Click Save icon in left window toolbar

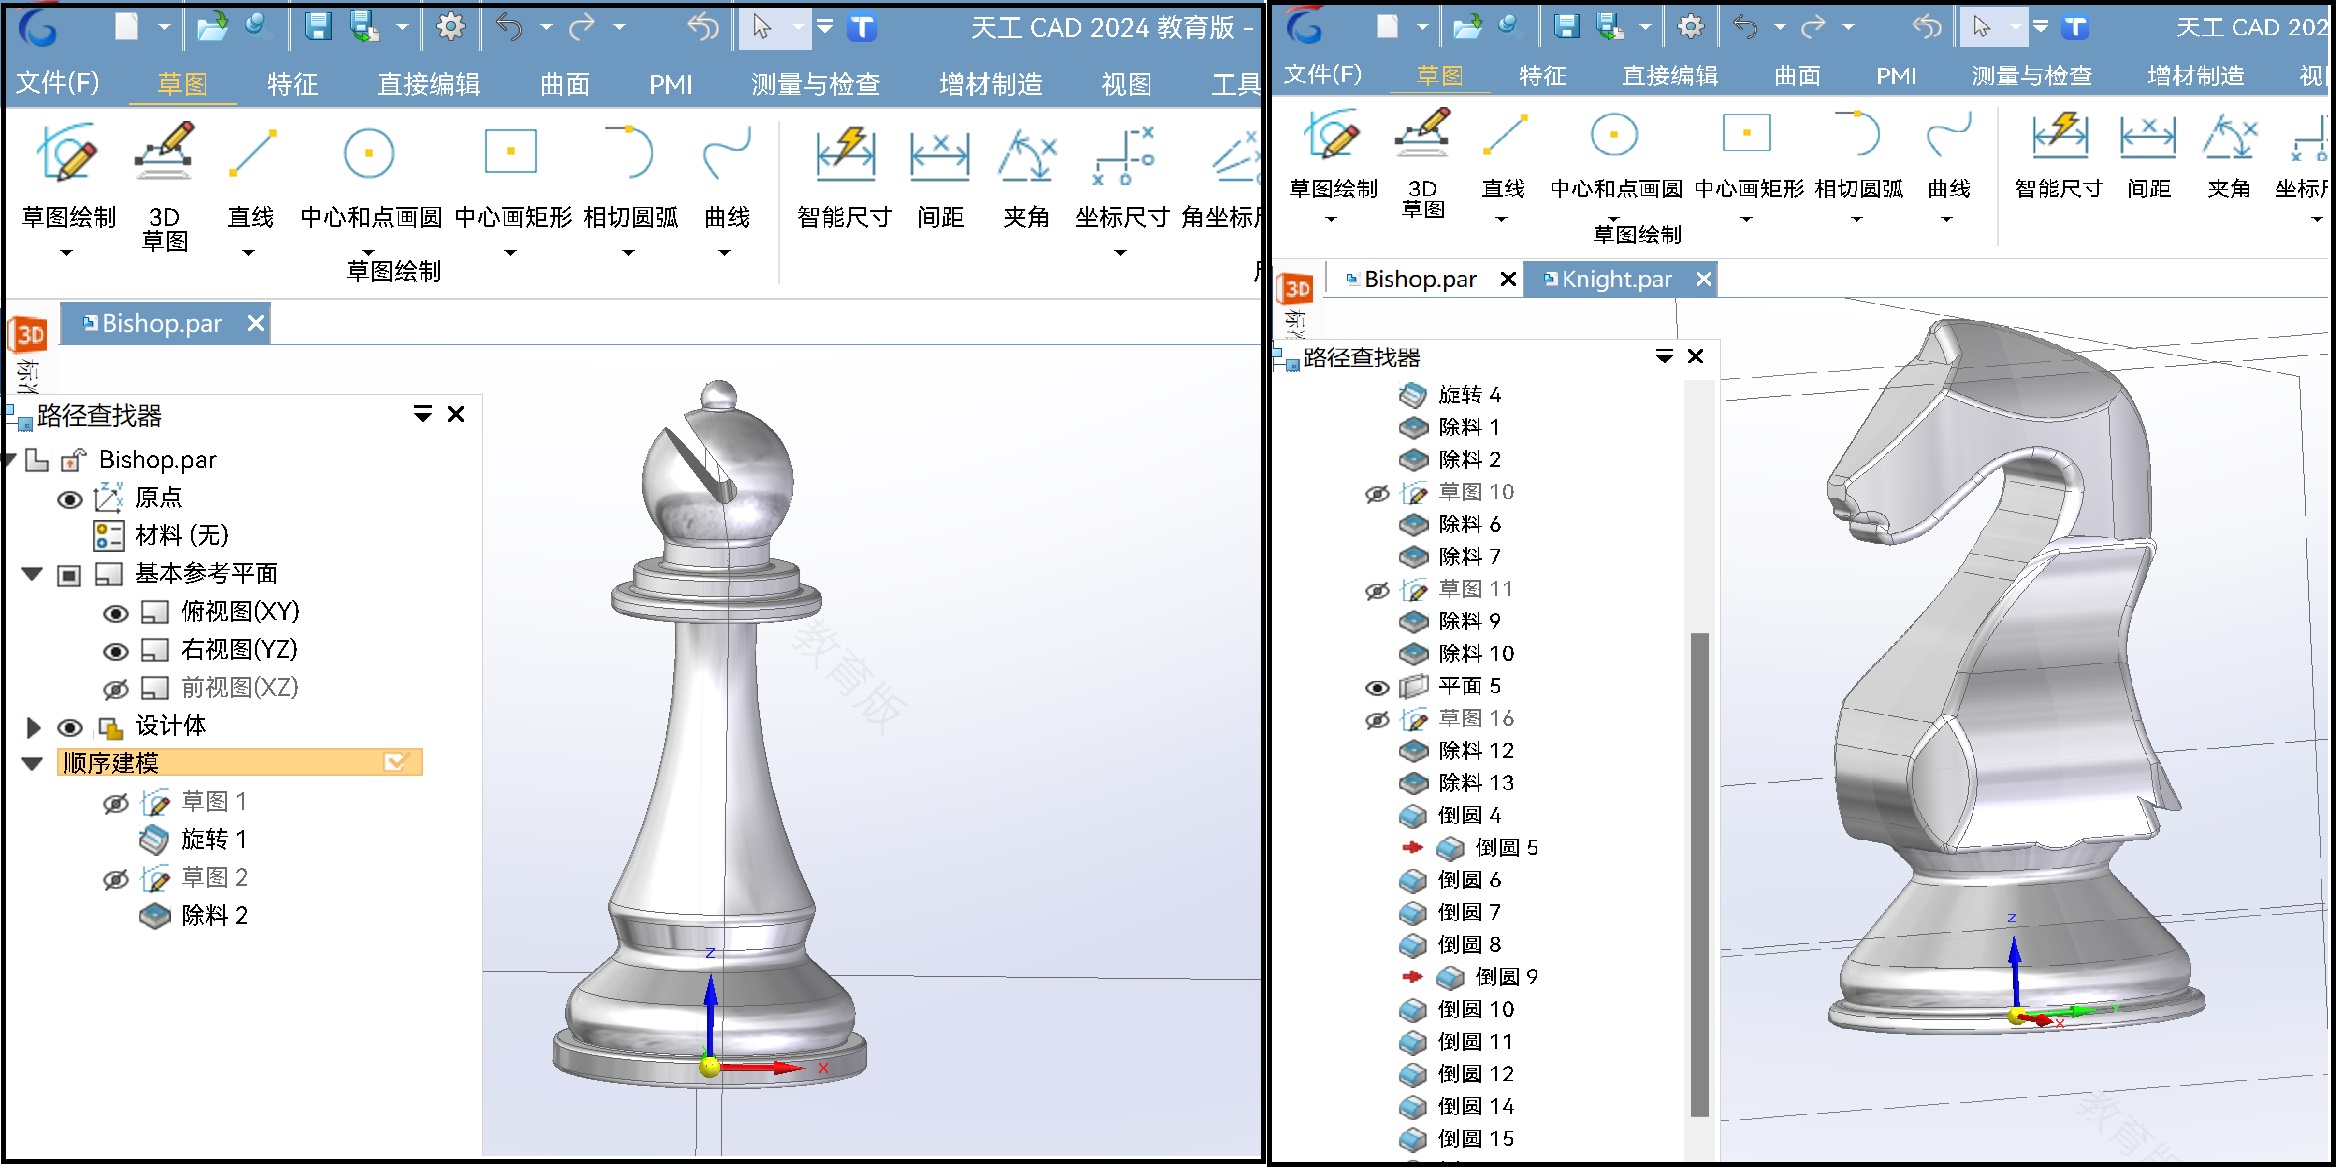click(318, 27)
